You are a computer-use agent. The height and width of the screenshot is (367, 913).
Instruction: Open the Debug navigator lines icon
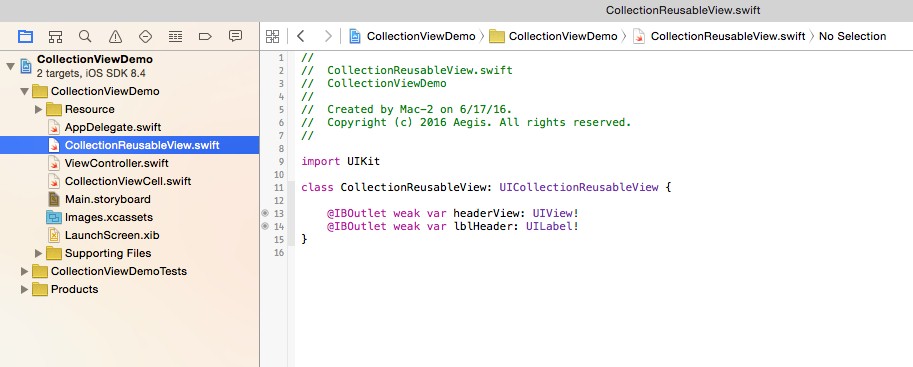pyautogui.click(x=175, y=37)
